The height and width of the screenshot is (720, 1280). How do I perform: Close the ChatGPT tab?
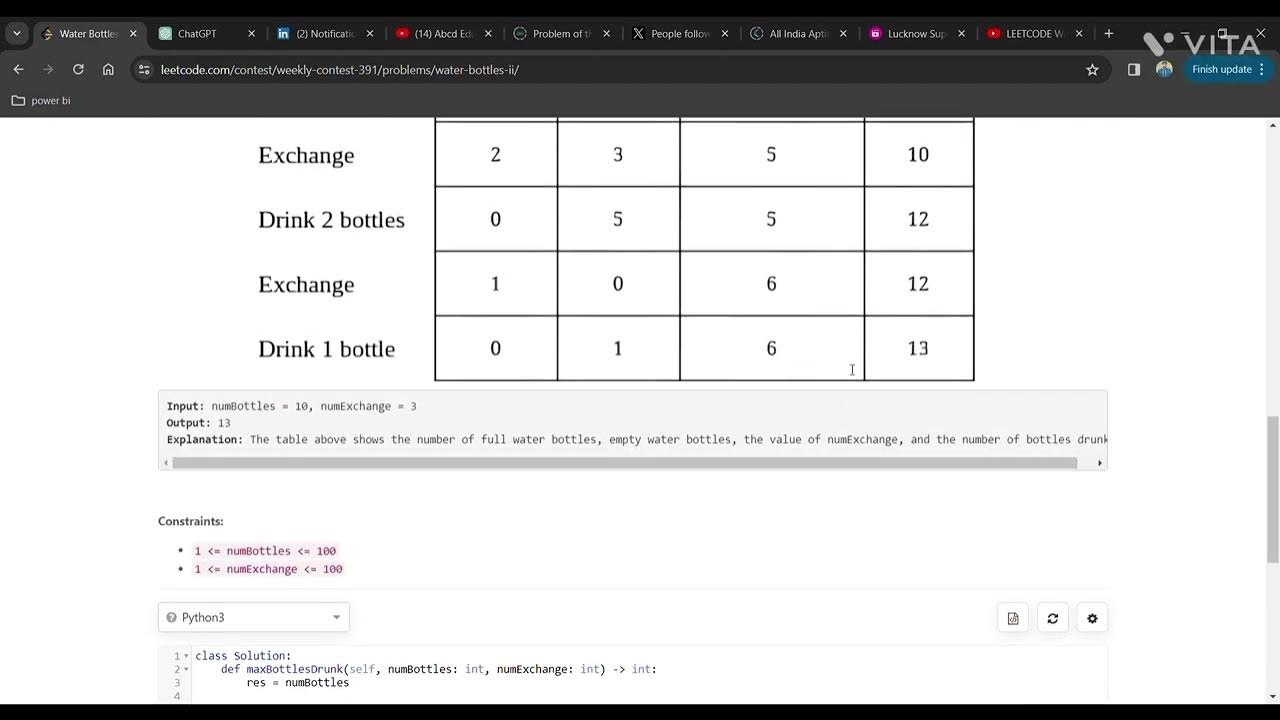coord(251,33)
